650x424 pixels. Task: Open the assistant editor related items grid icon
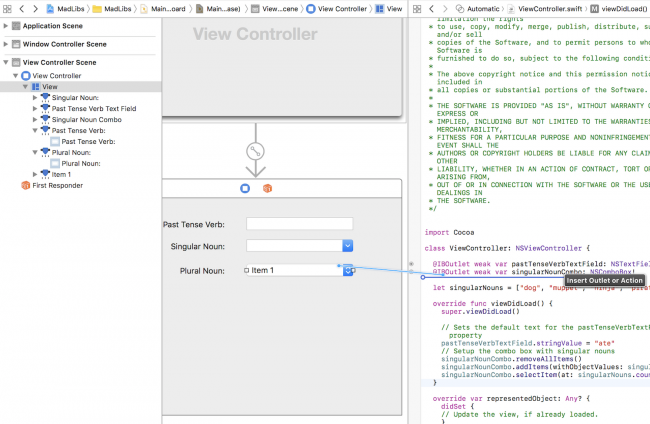(417, 8)
